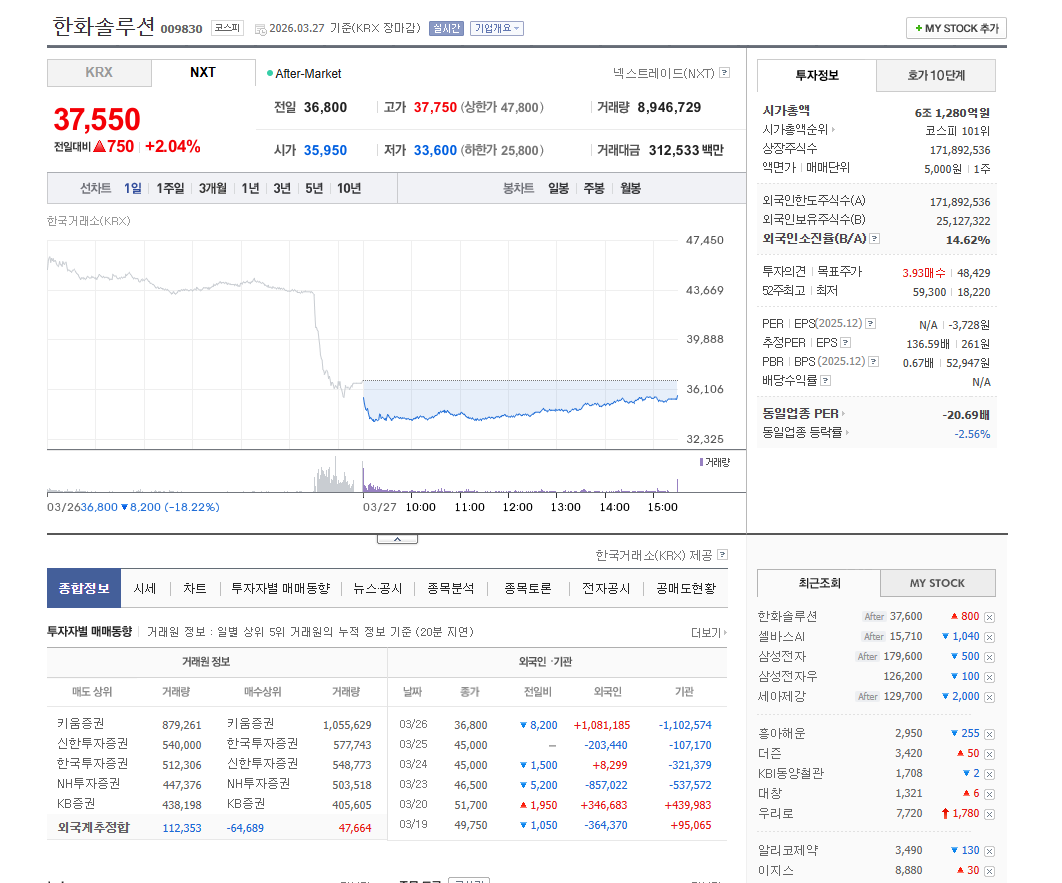Open help icon beside 한국거래소(KRX) 제공
Image resolution: width=1062 pixels, height=883 pixels.
click(x=723, y=555)
